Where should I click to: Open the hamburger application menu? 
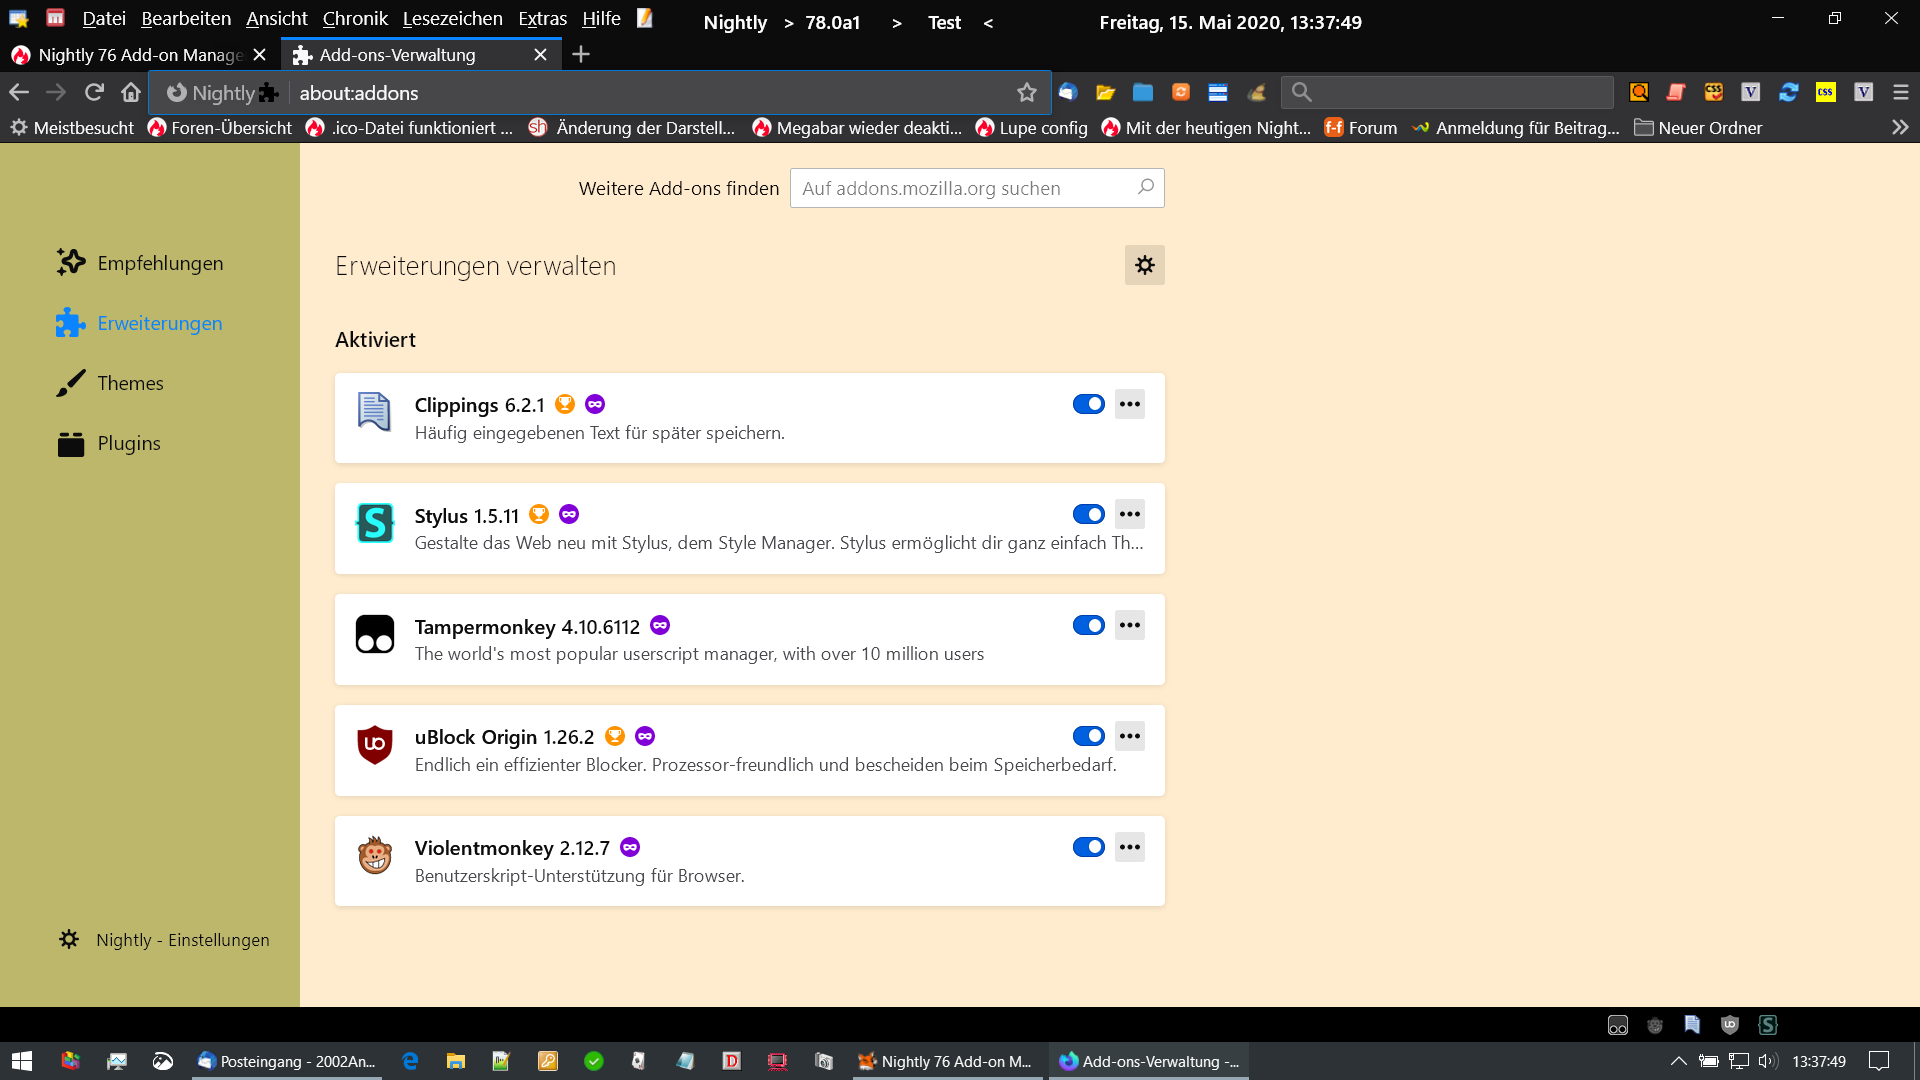pos(1900,92)
